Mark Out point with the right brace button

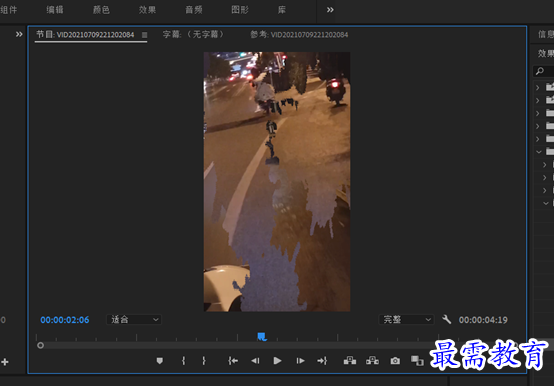(x=204, y=361)
